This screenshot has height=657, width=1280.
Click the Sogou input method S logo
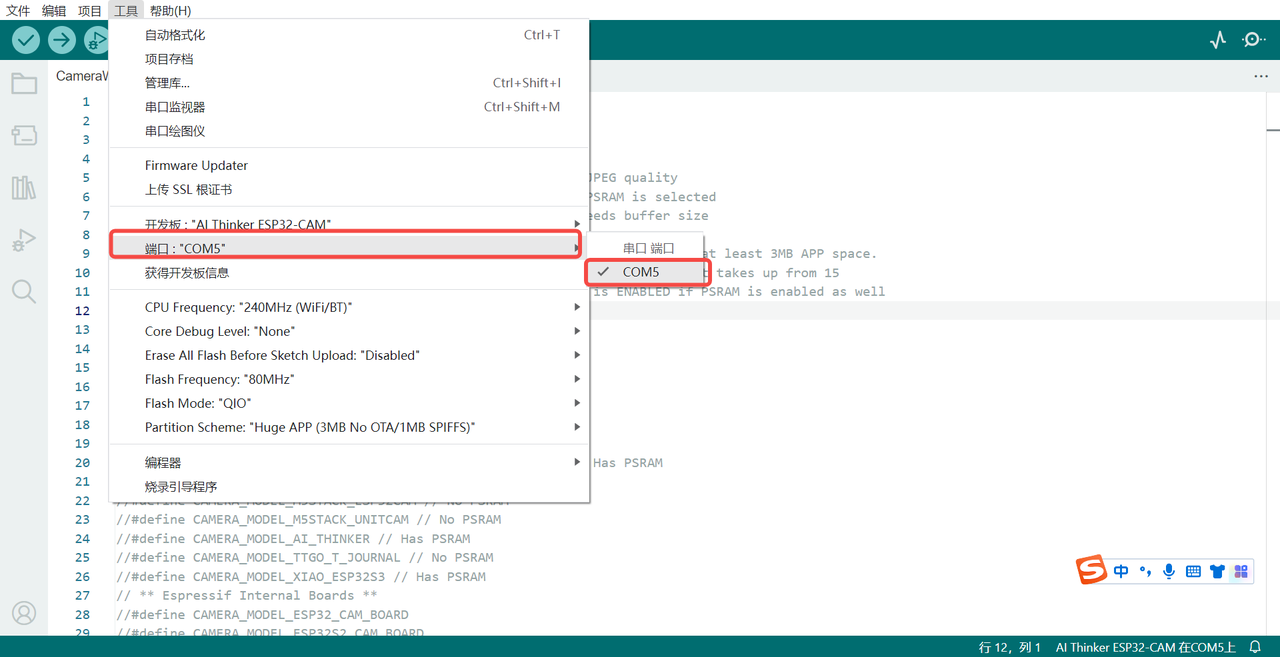pyautogui.click(x=1091, y=570)
